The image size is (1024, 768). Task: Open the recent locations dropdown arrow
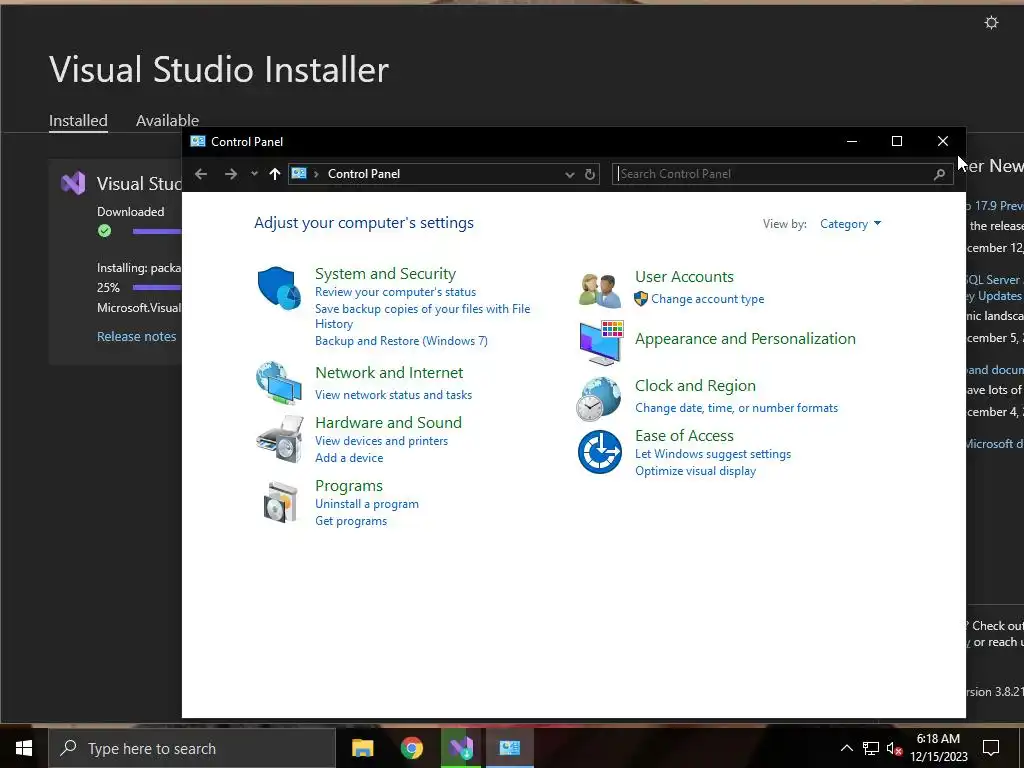[x=254, y=174]
